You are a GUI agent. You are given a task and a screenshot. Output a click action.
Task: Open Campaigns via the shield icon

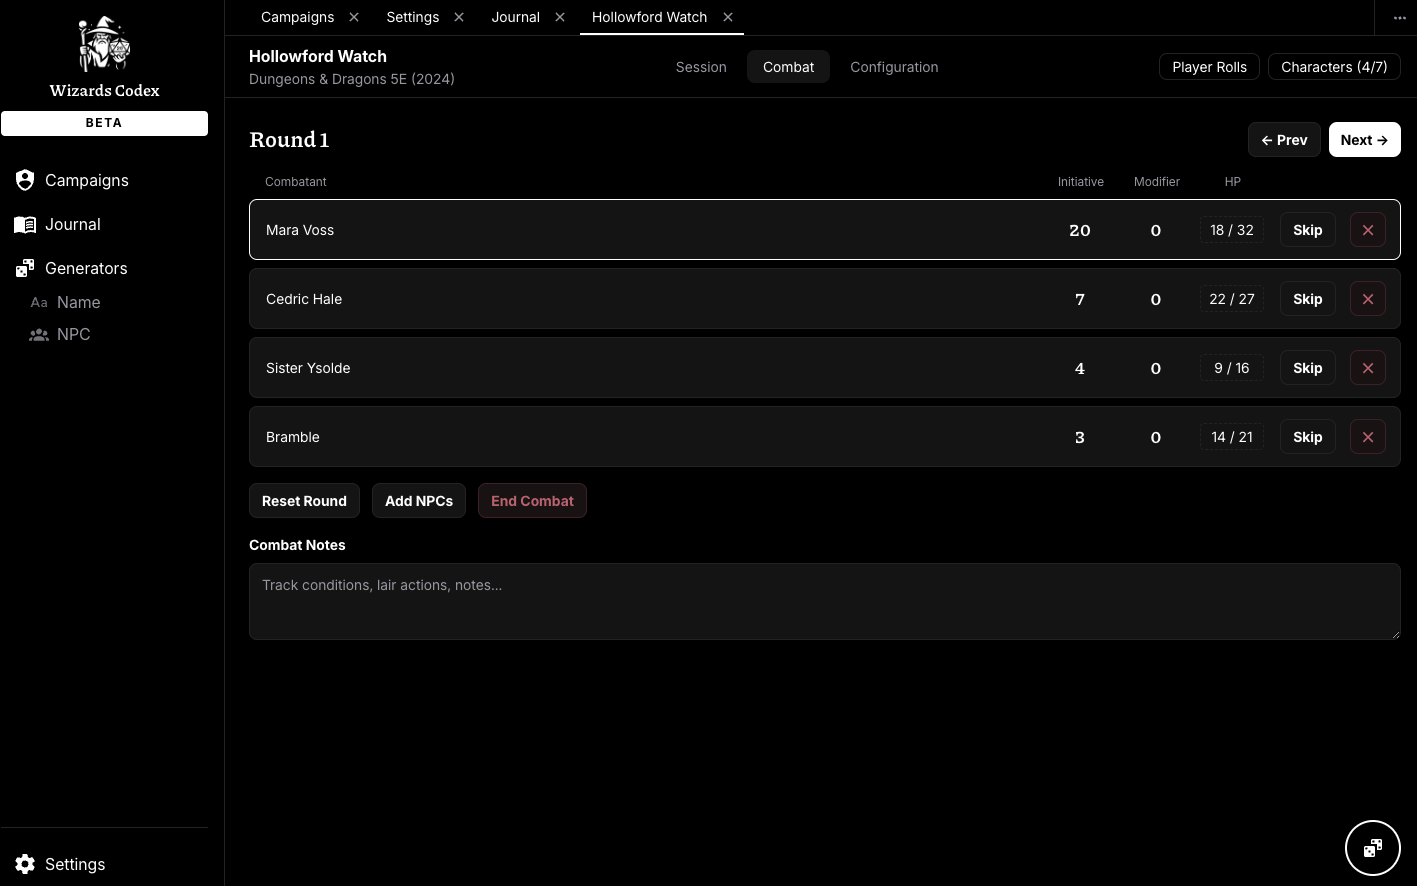(x=25, y=180)
